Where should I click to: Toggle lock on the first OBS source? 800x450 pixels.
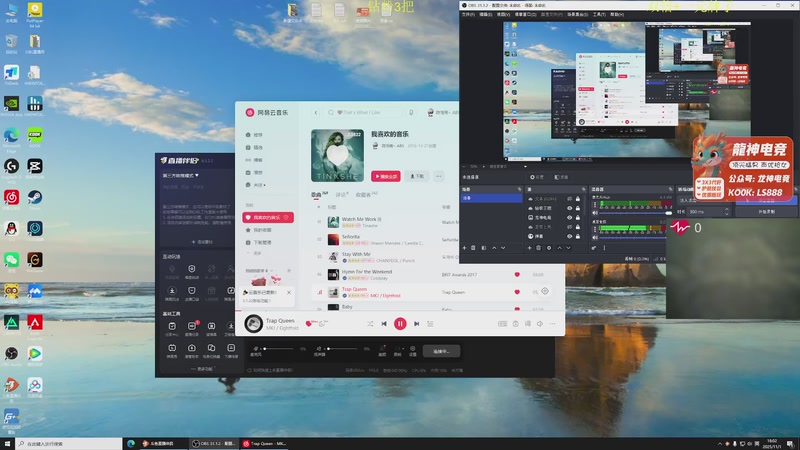578,199
